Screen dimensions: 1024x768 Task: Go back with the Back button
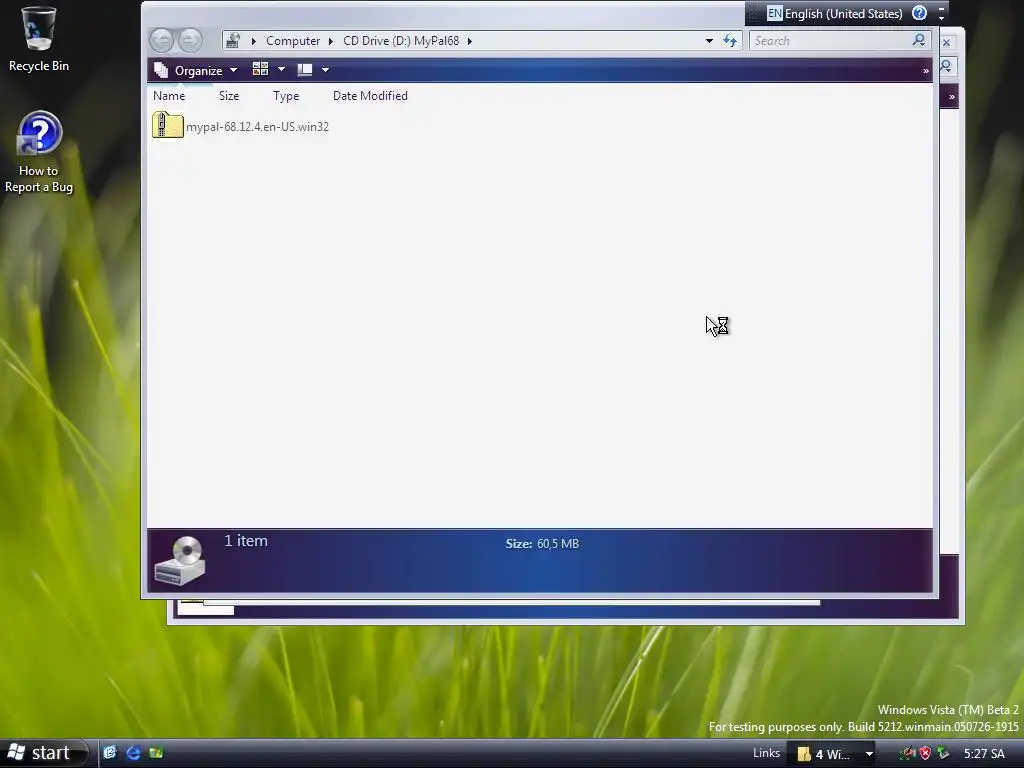tap(162, 40)
